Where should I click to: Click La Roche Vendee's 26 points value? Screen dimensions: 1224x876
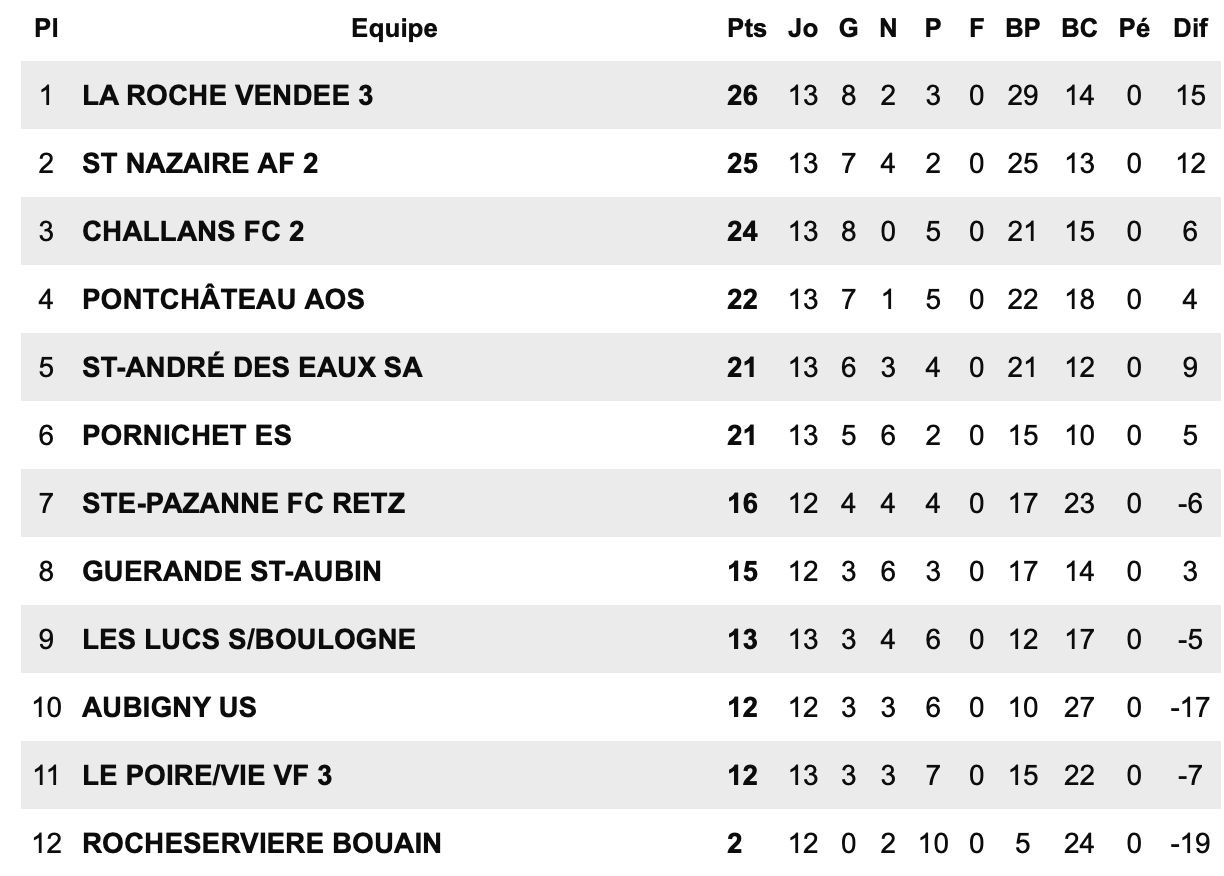(742, 95)
